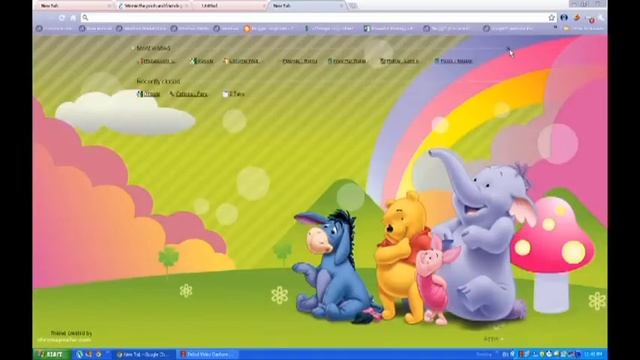640x360 pixels.
Task: Open the wrench settings menu icon
Action: pyautogui.click(x=602, y=18)
